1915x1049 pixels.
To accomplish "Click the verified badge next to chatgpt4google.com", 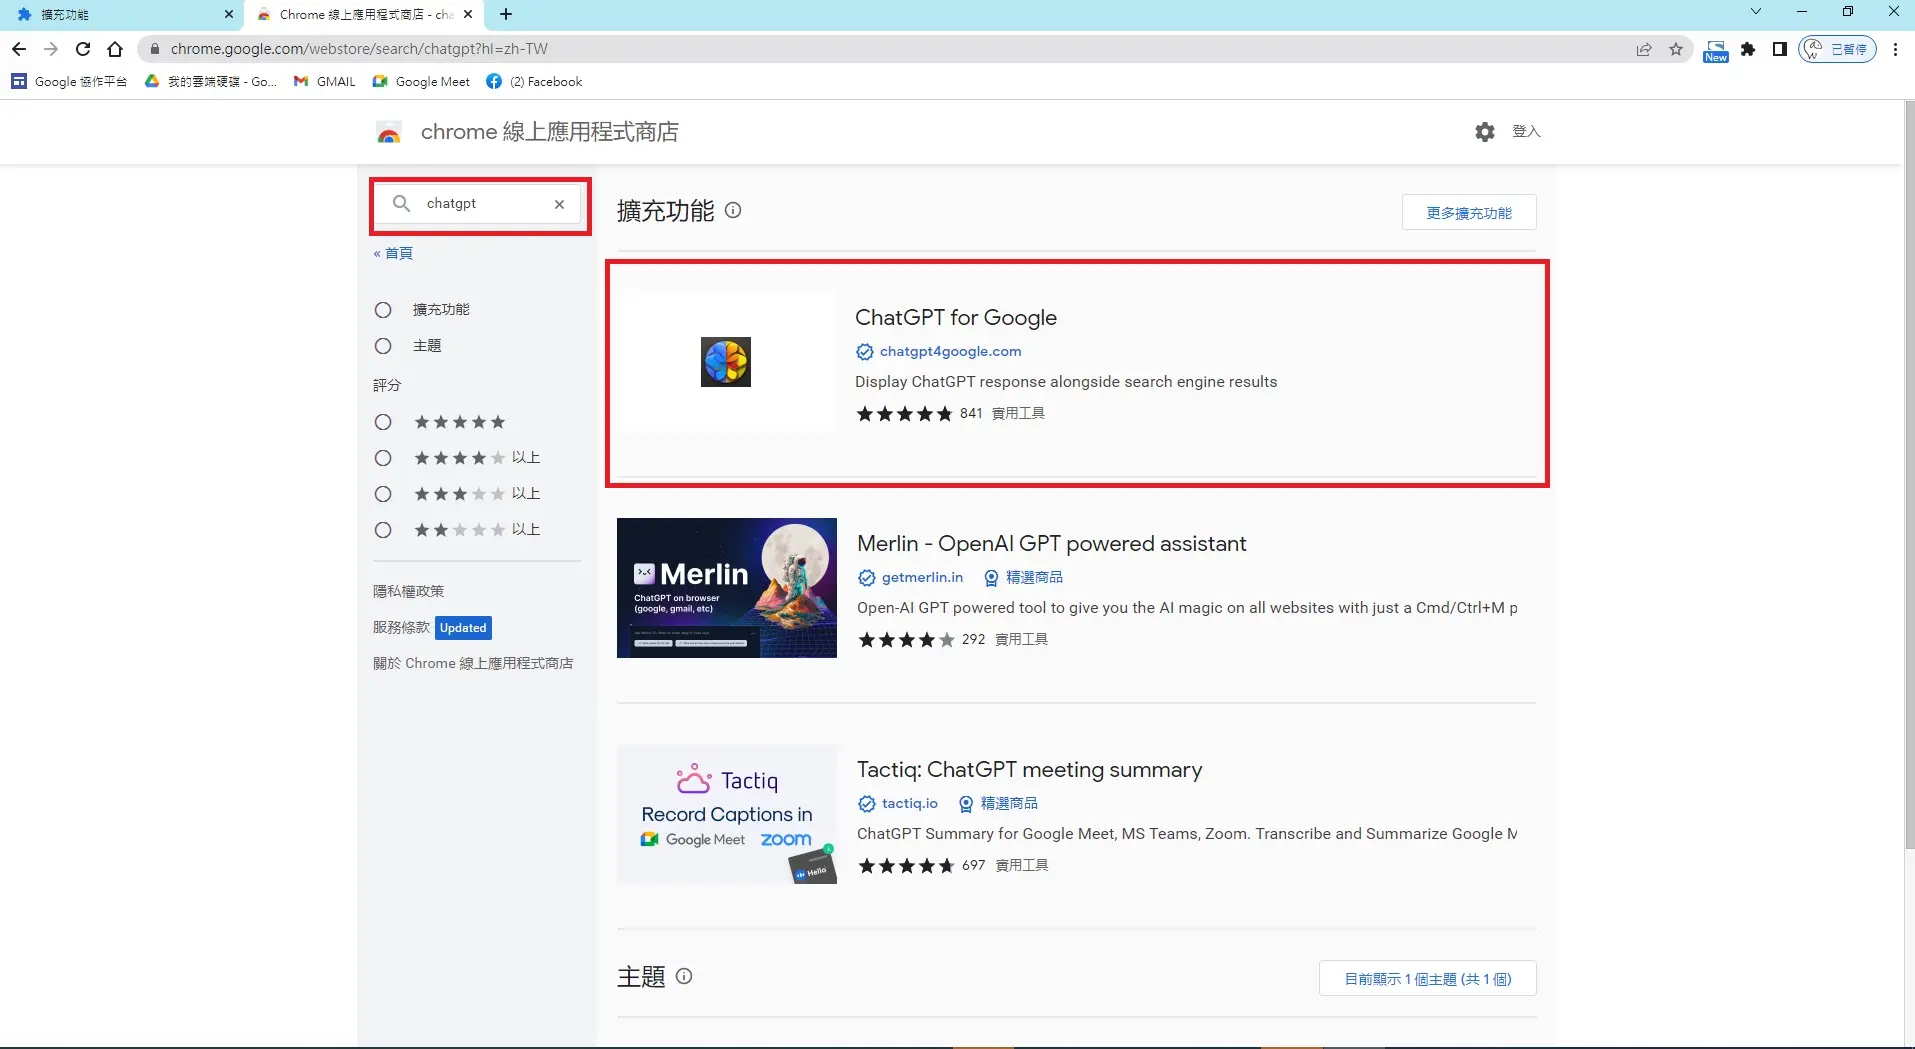I will (865, 352).
